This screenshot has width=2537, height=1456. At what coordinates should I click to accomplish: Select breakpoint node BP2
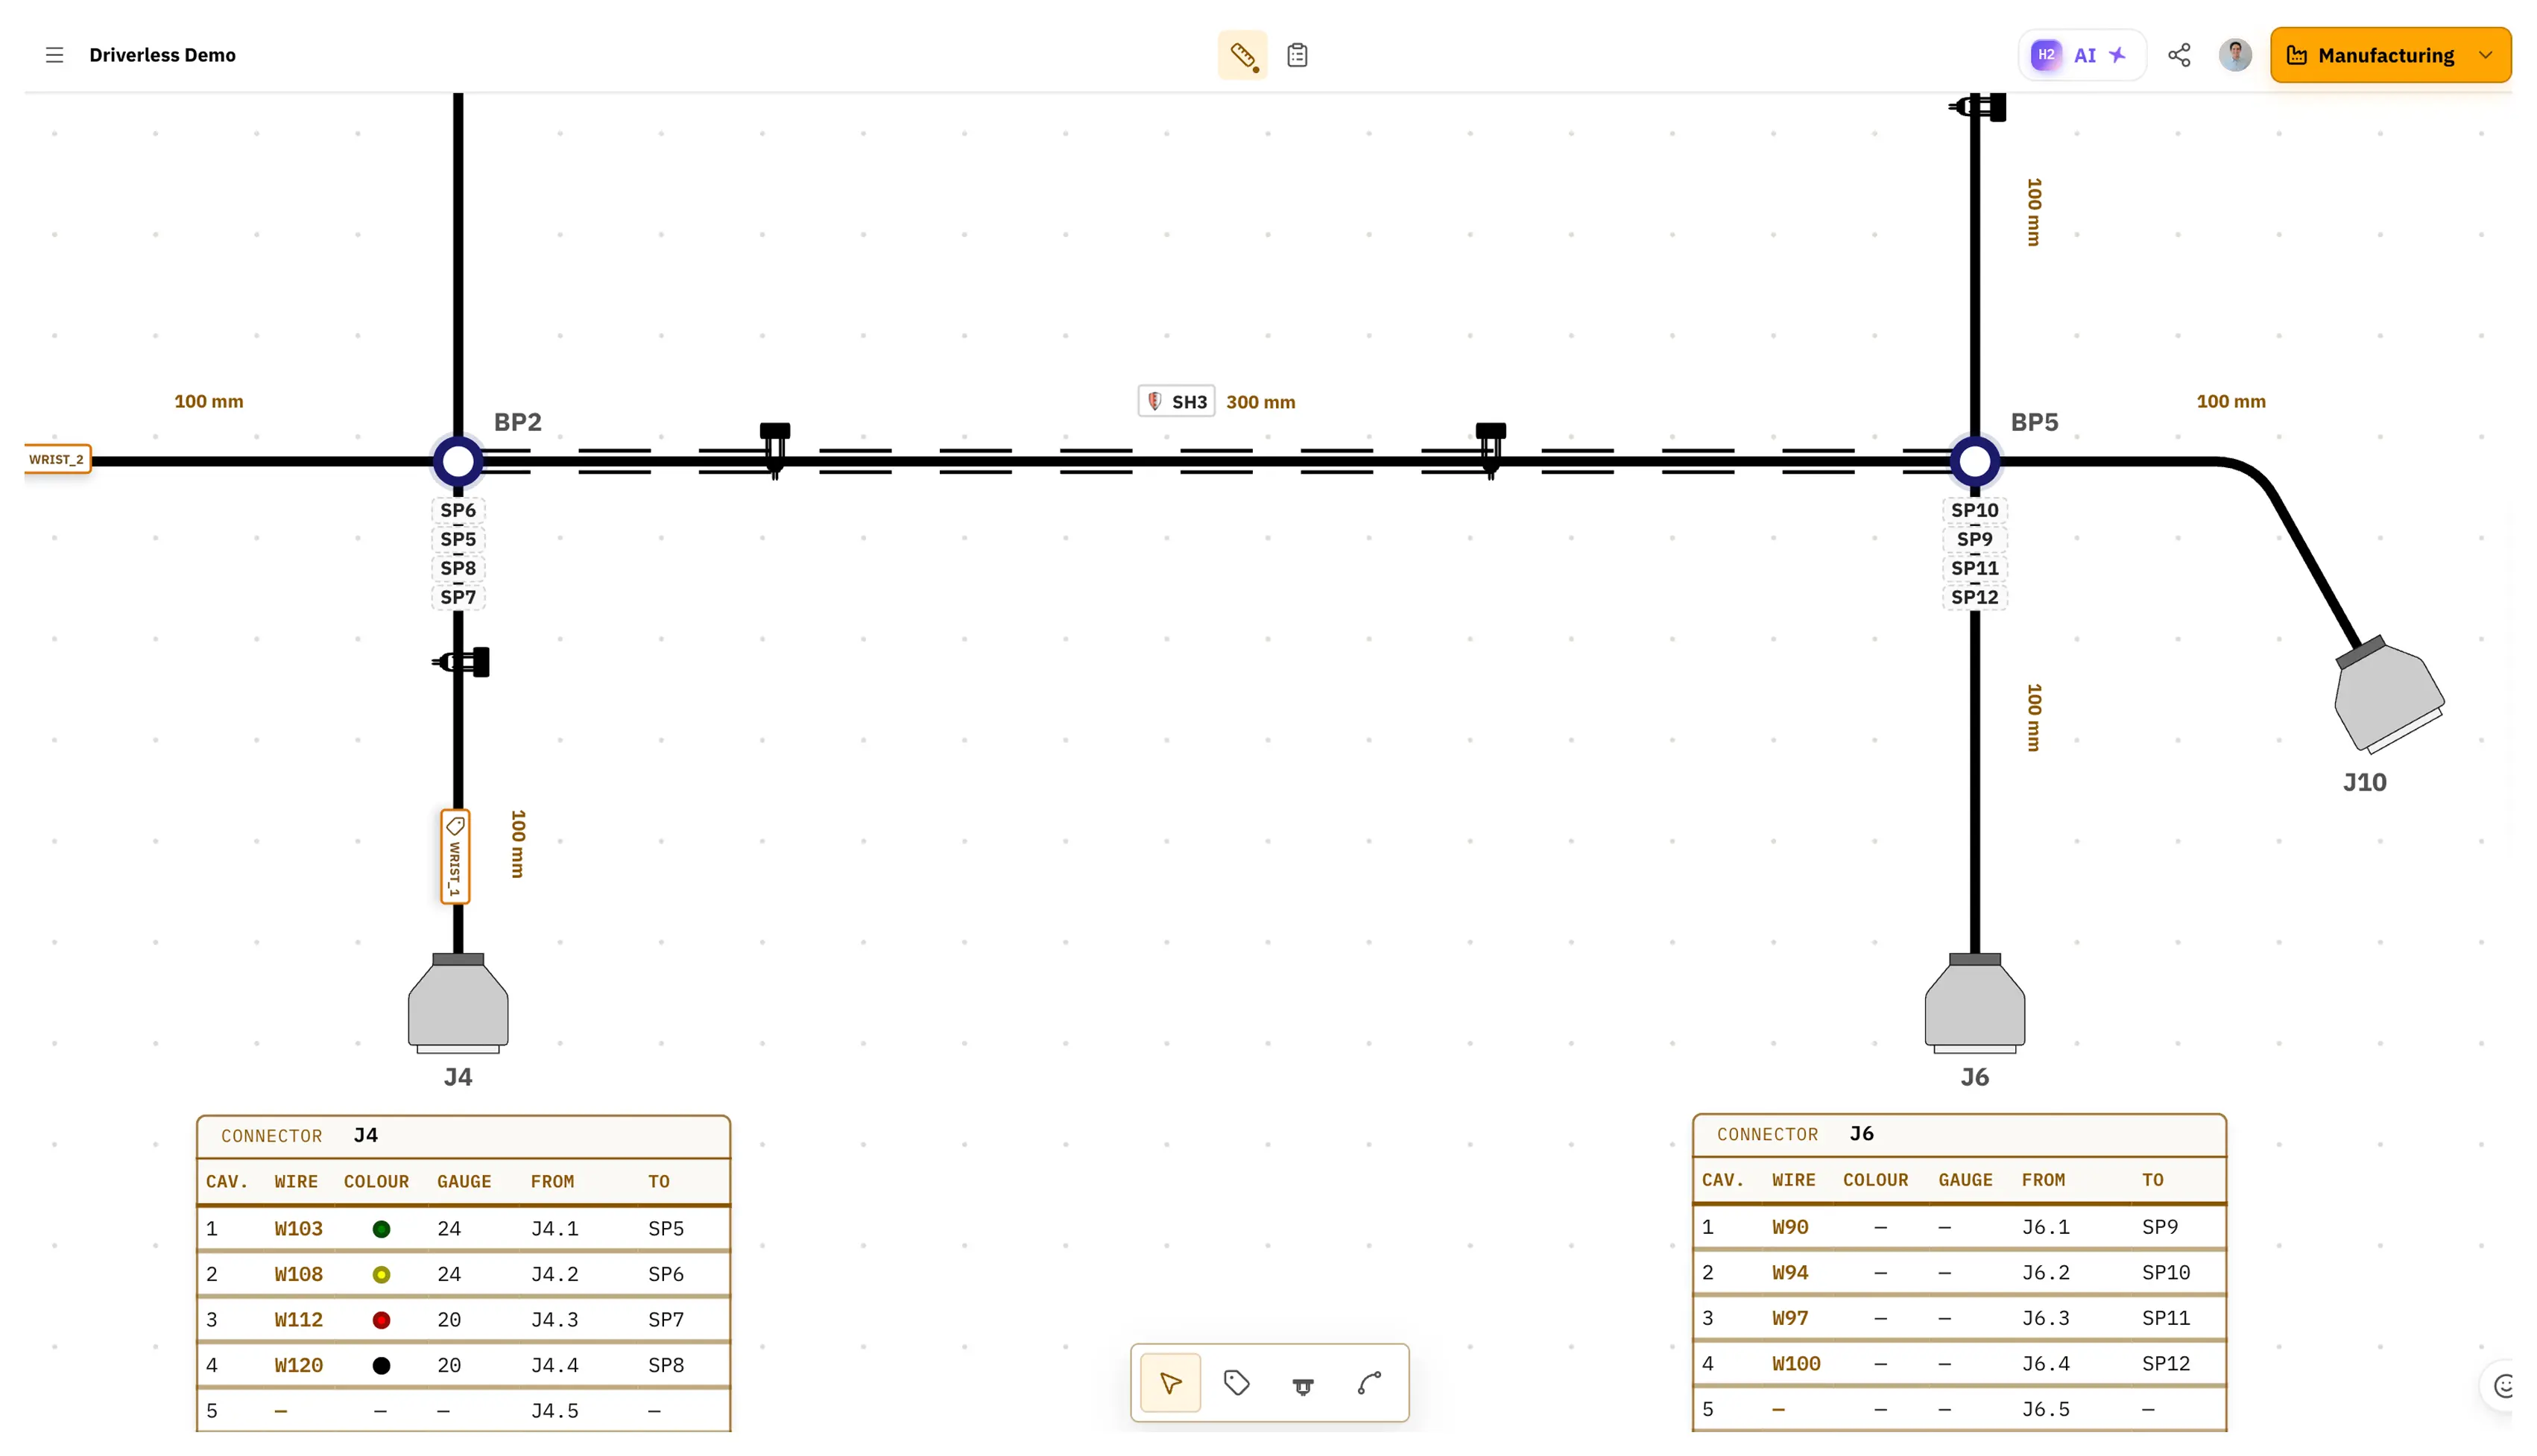pos(458,461)
